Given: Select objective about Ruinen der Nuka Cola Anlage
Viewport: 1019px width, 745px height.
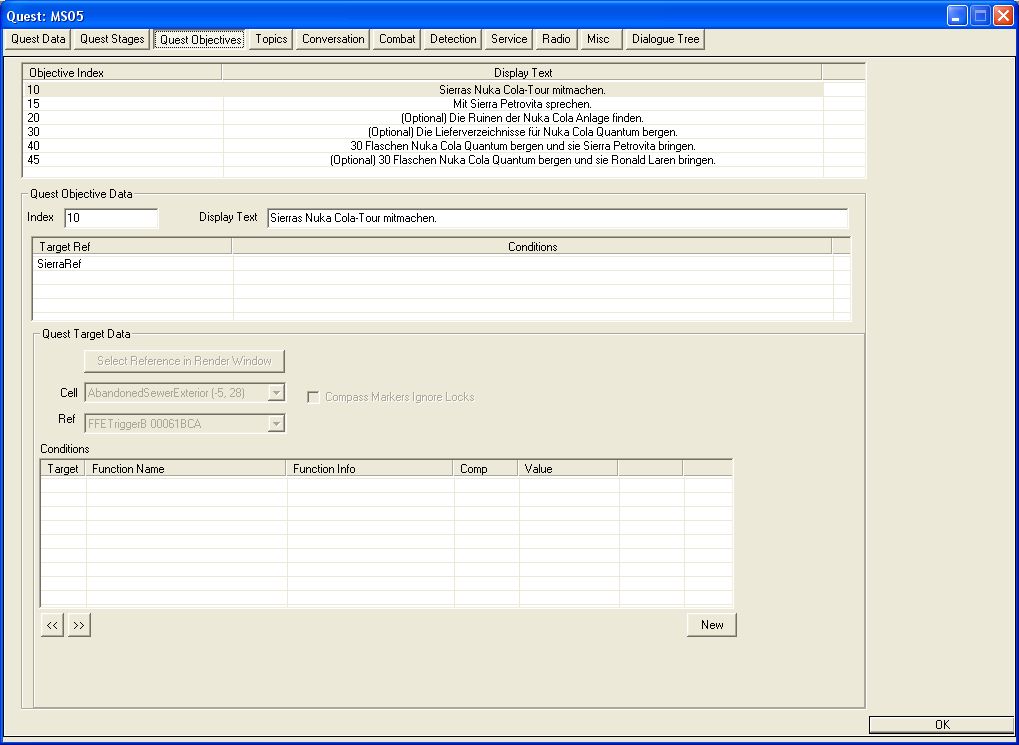Looking at the screenshot, I should coord(445,118).
